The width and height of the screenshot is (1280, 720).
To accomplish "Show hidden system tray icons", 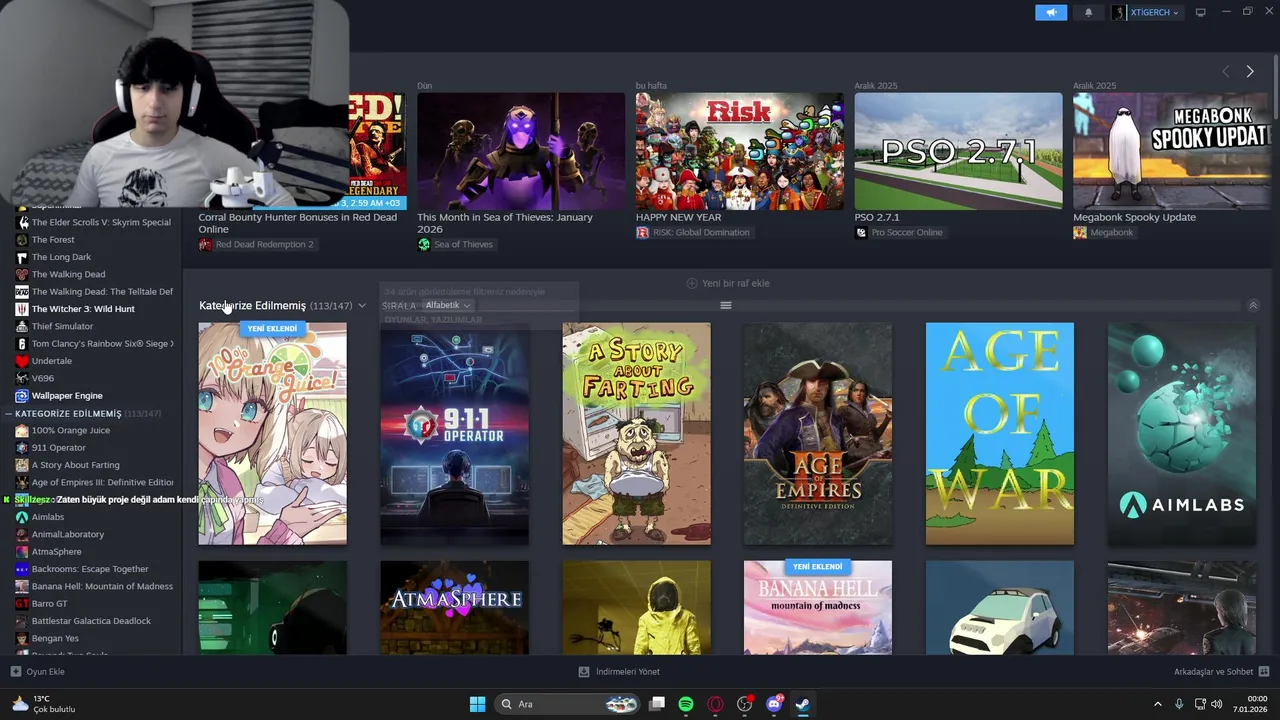I will point(1158,704).
